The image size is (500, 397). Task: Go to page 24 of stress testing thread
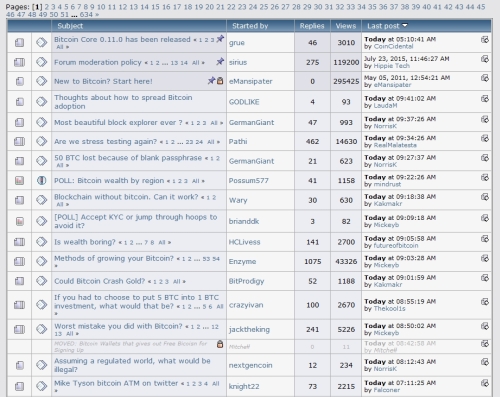[x=199, y=142]
